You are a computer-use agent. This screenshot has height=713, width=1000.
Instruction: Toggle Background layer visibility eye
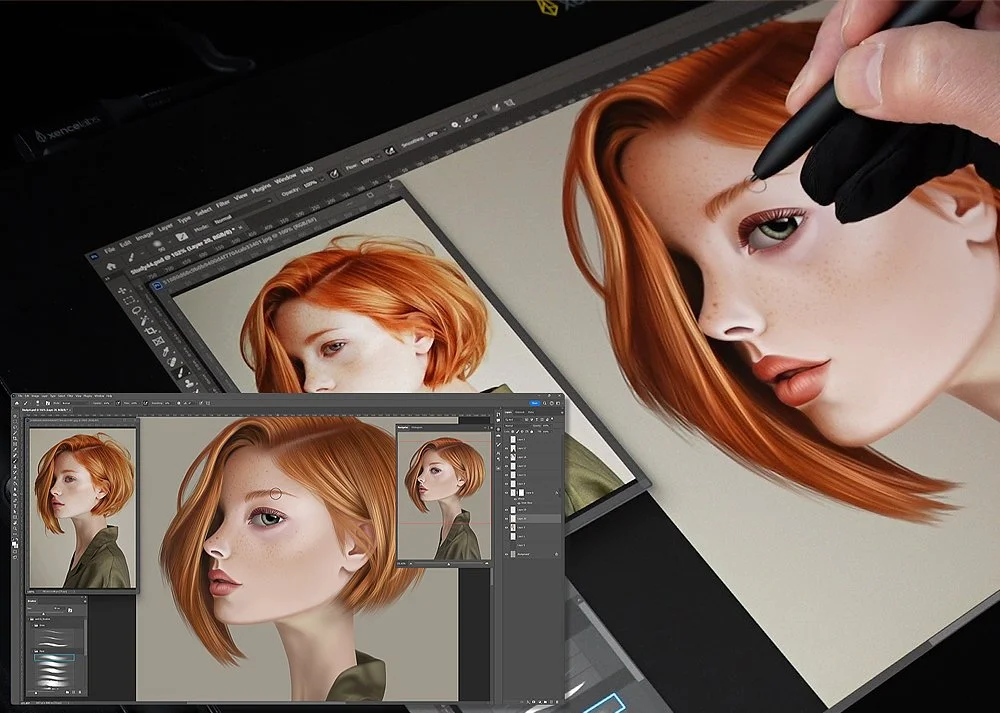point(506,554)
